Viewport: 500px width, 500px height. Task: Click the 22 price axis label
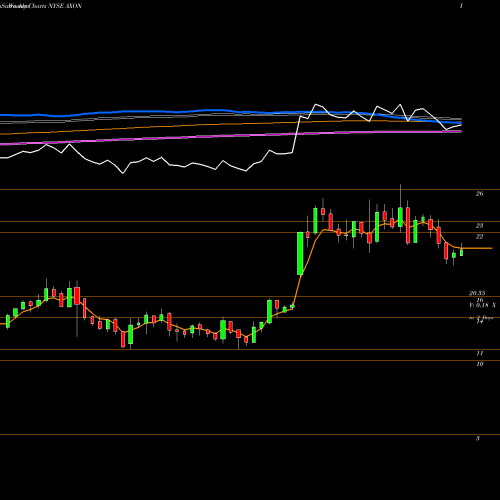pyautogui.click(x=479, y=237)
